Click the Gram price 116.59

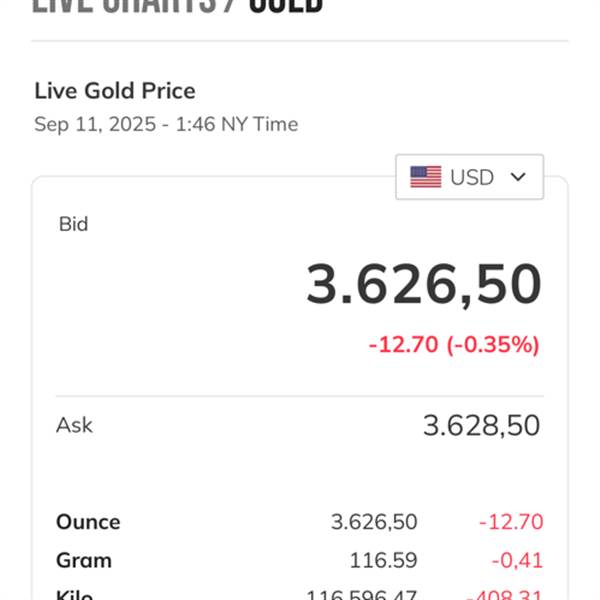coord(383,561)
